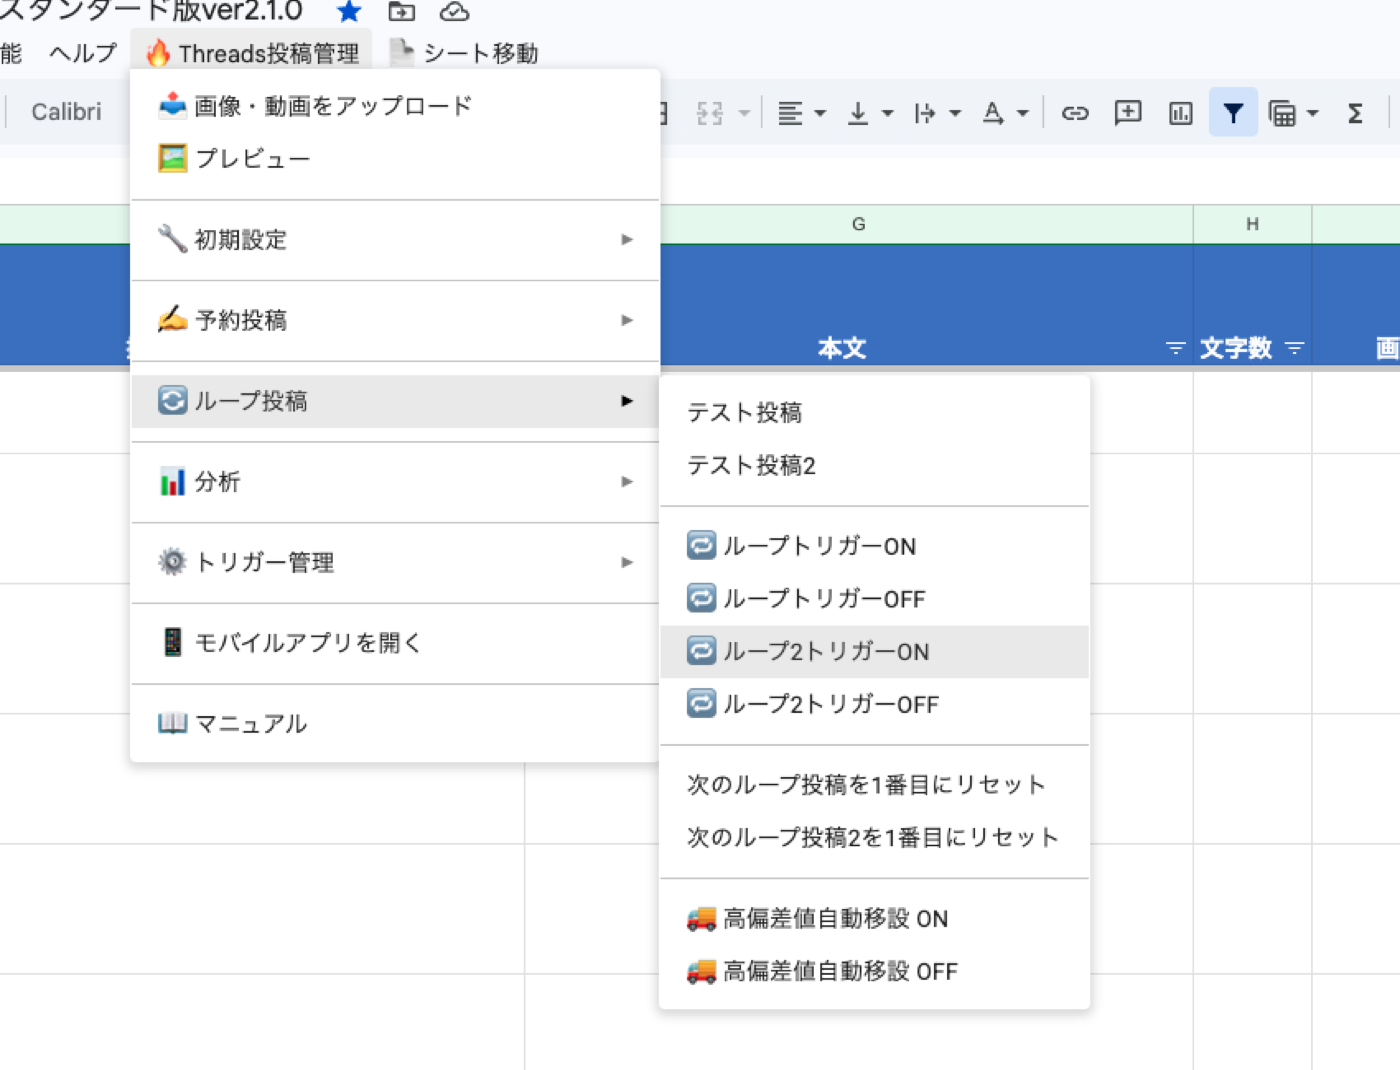Open the シート移動 menu

pos(465,53)
